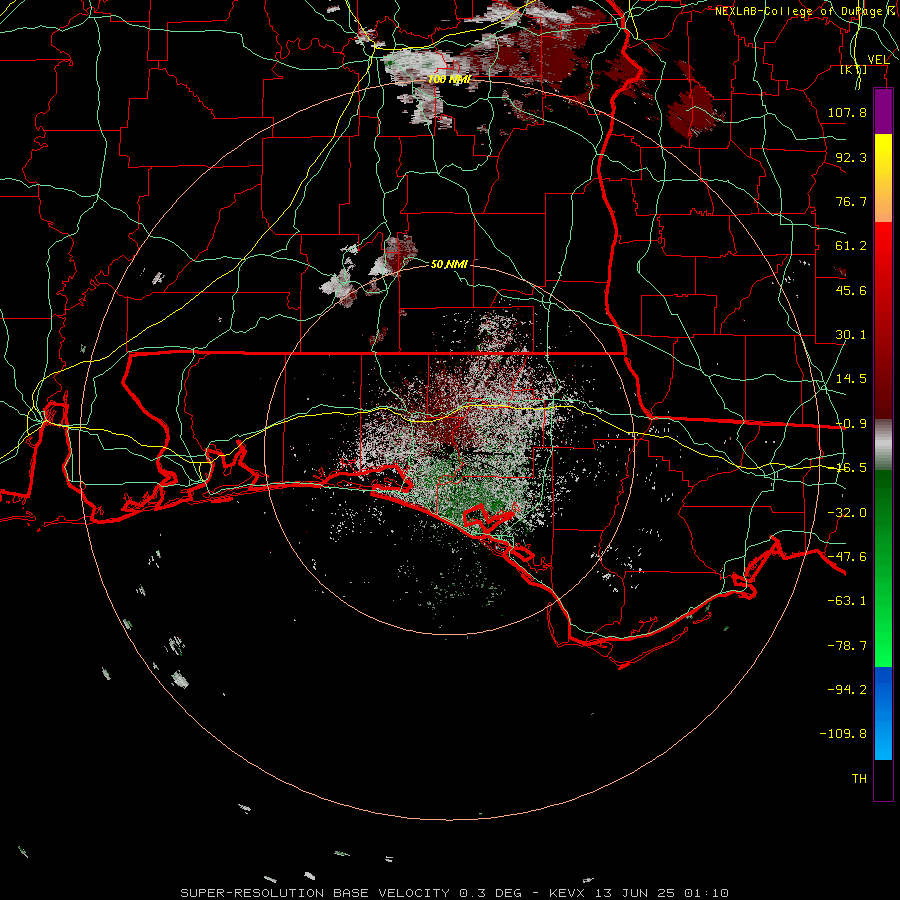Select the 45.6 legend value
Viewport: 900px width, 900px height.
pos(851,290)
